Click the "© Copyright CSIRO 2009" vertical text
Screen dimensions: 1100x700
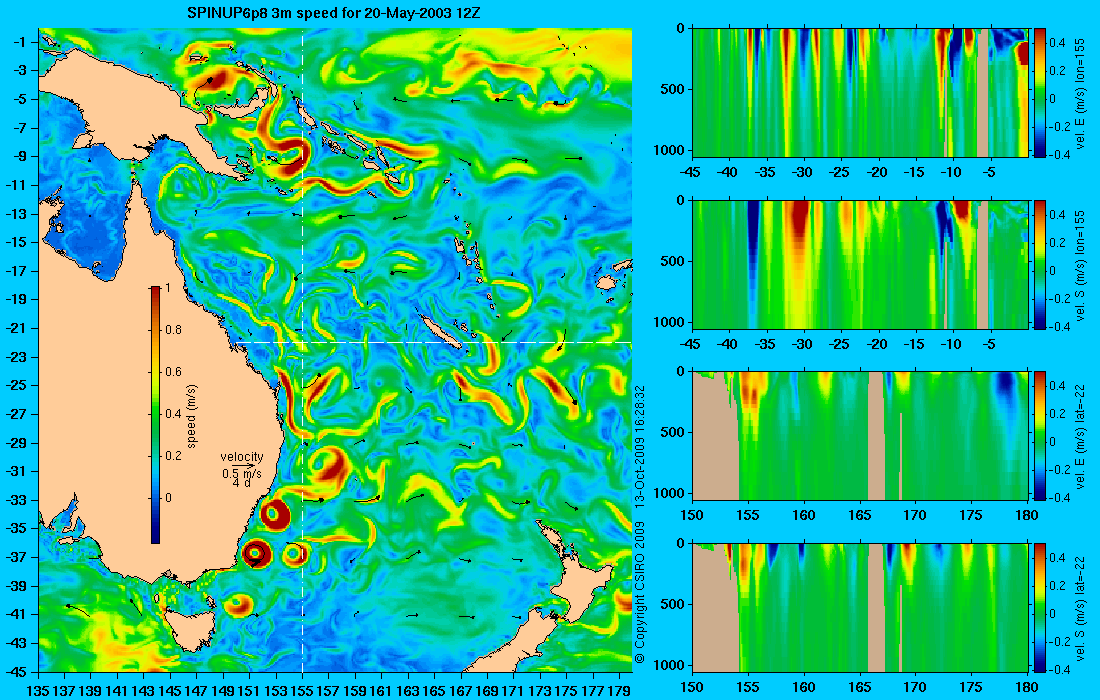pos(639,593)
